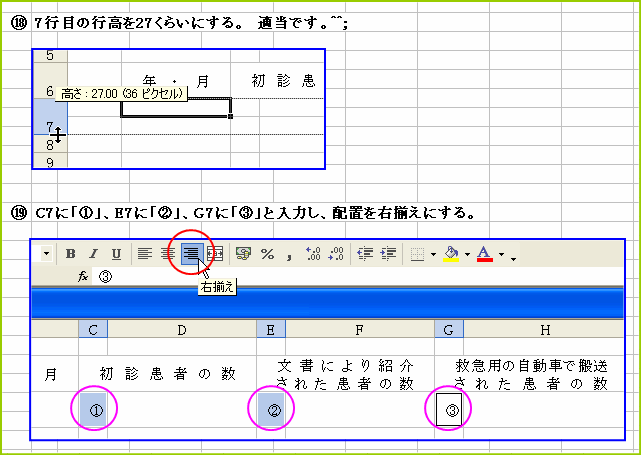
Task: Click the 初診患者の数 header cell
Action: pyautogui.click(x=168, y=374)
